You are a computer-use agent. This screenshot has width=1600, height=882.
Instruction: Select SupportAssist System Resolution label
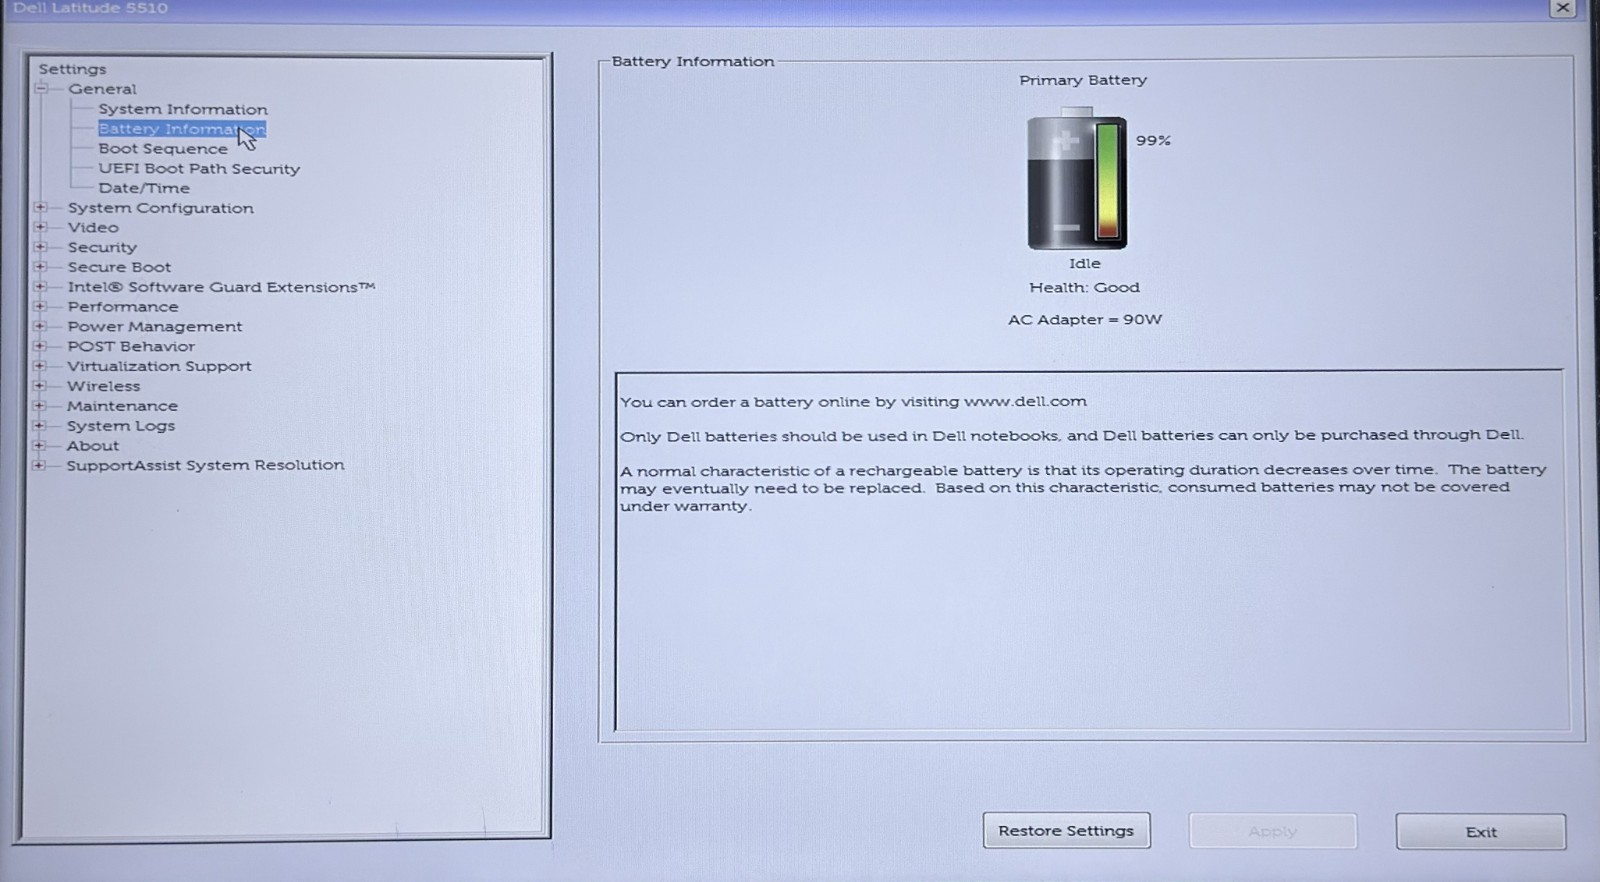[205, 465]
